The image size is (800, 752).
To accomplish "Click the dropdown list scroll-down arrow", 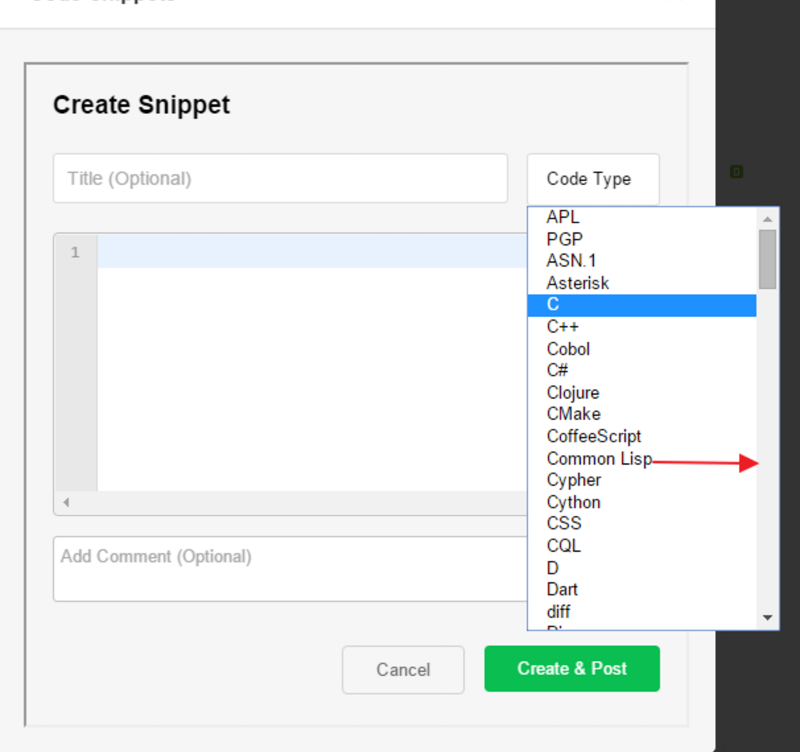I will 767,619.
